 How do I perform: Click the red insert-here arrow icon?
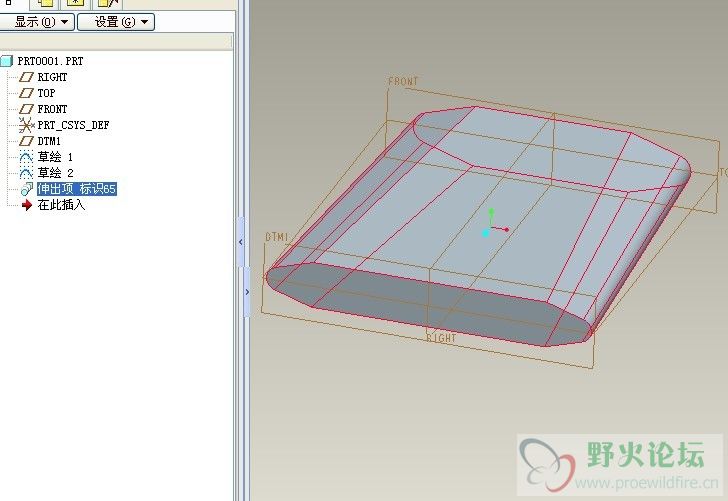point(27,205)
